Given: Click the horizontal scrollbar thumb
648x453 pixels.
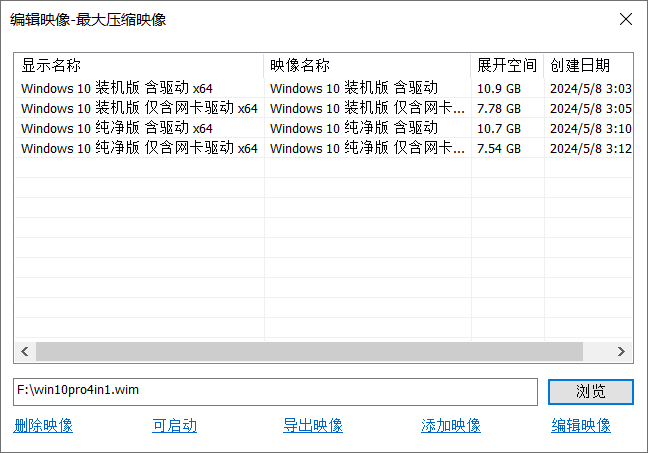Looking at the screenshot, I should 310,352.
